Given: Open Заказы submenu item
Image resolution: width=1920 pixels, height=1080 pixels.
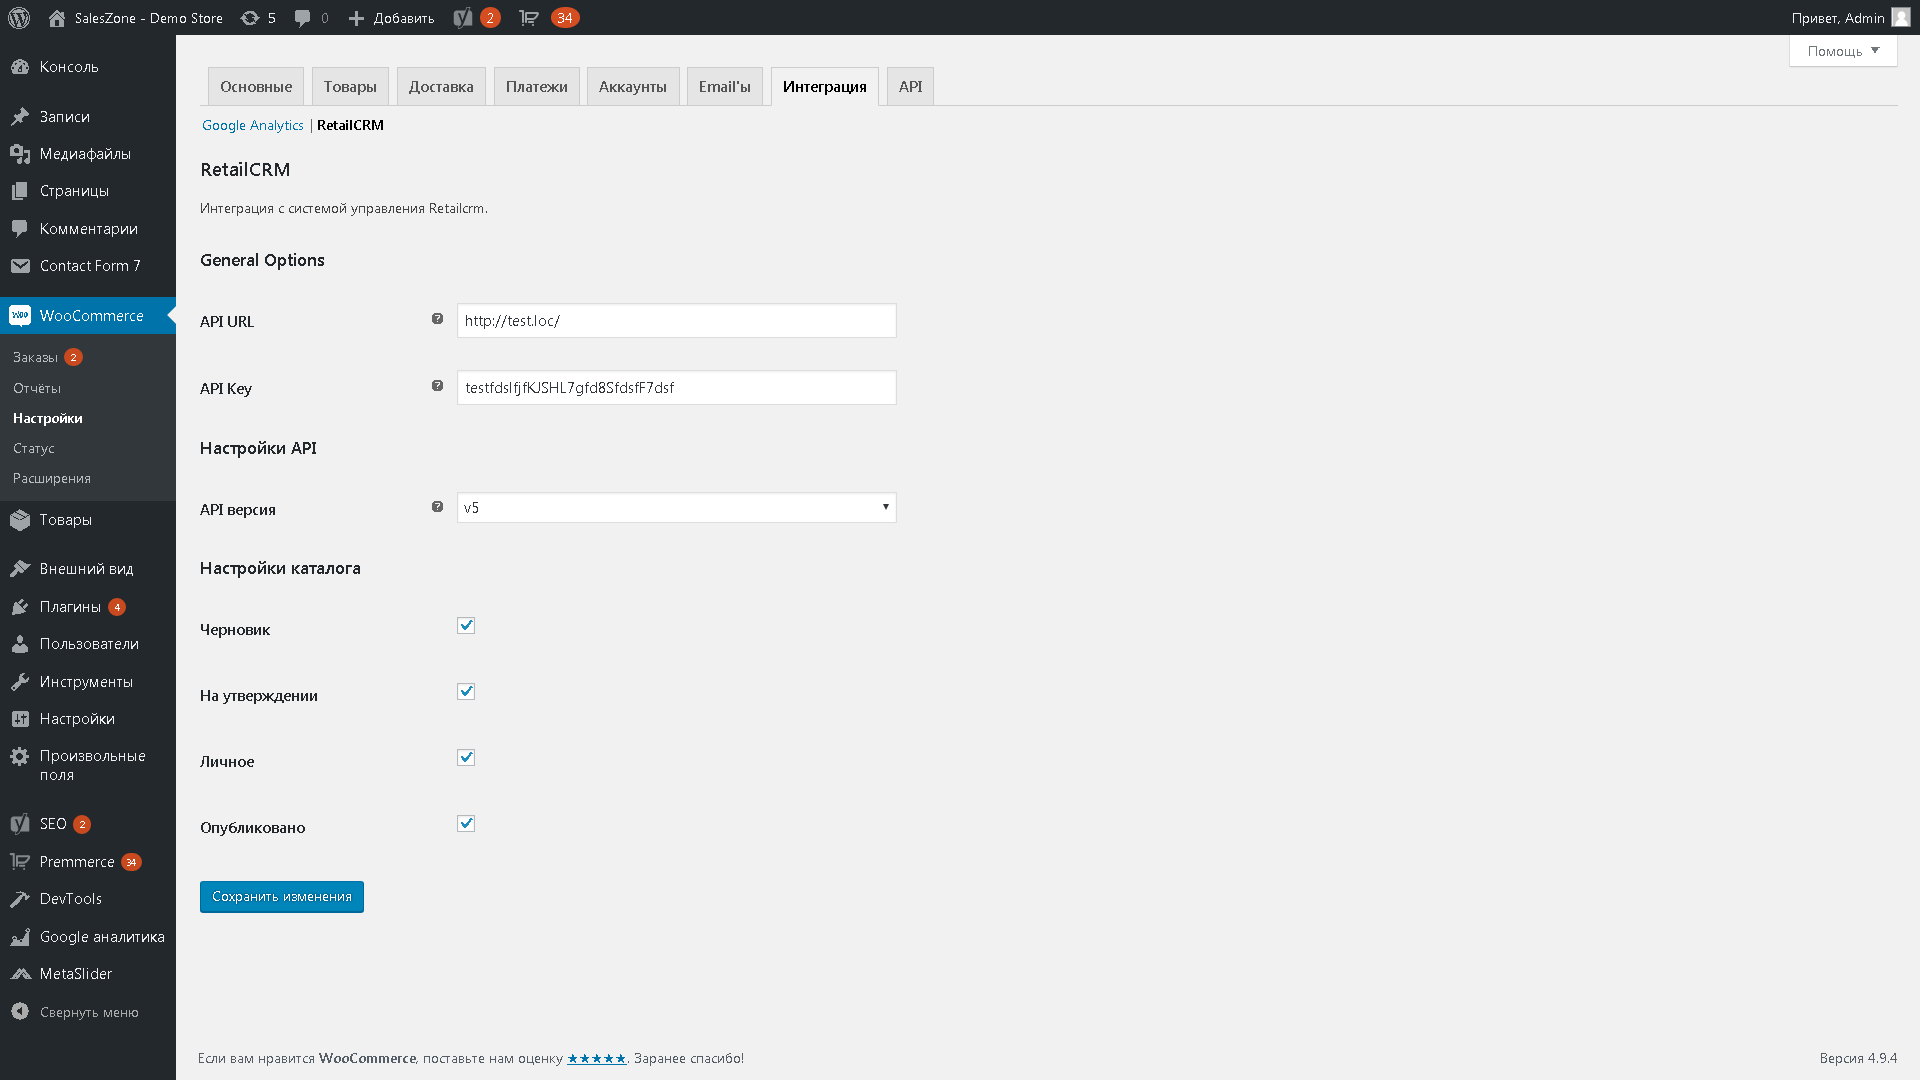Looking at the screenshot, I should pyautogui.click(x=35, y=357).
